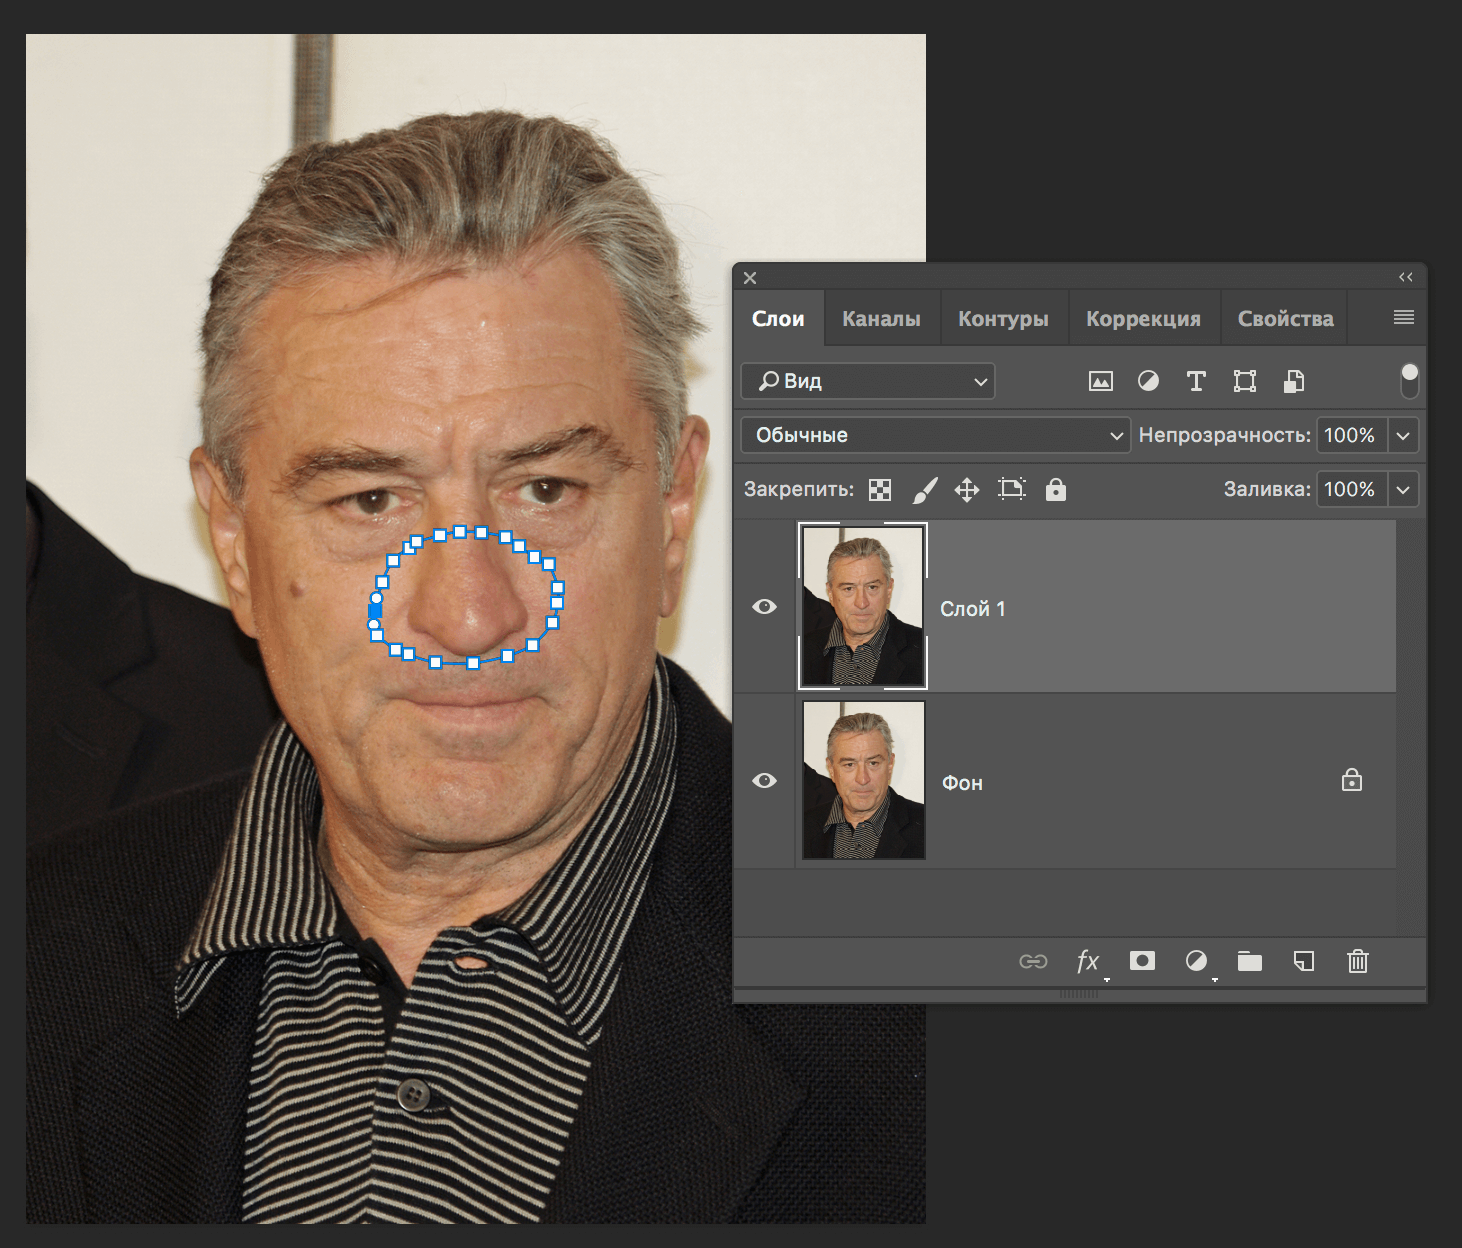The width and height of the screenshot is (1462, 1248).
Task: Open the Свойства tab
Action: tap(1285, 319)
